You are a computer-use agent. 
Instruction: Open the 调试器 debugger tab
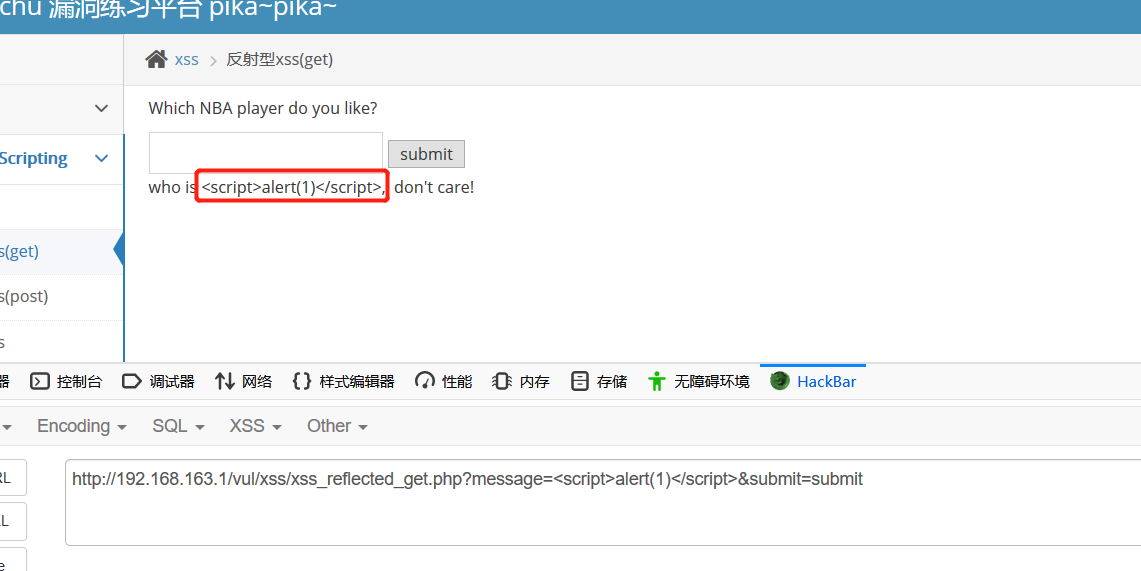click(158, 381)
